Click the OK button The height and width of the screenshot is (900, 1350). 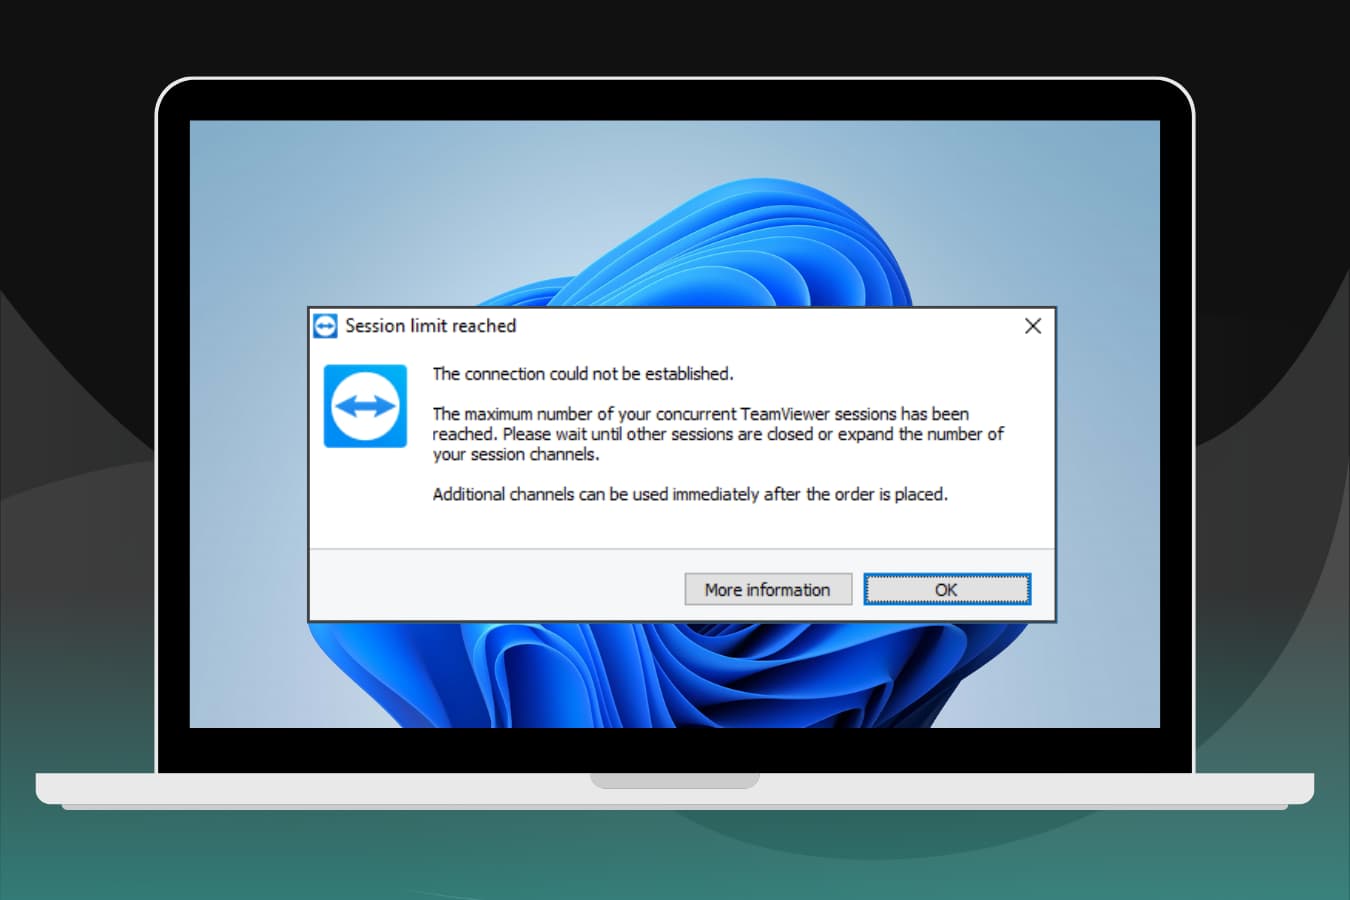pyautogui.click(x=946, y=589)
